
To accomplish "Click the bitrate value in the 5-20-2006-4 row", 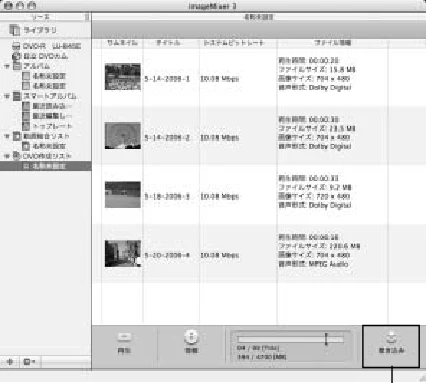I will click(219, 255).
